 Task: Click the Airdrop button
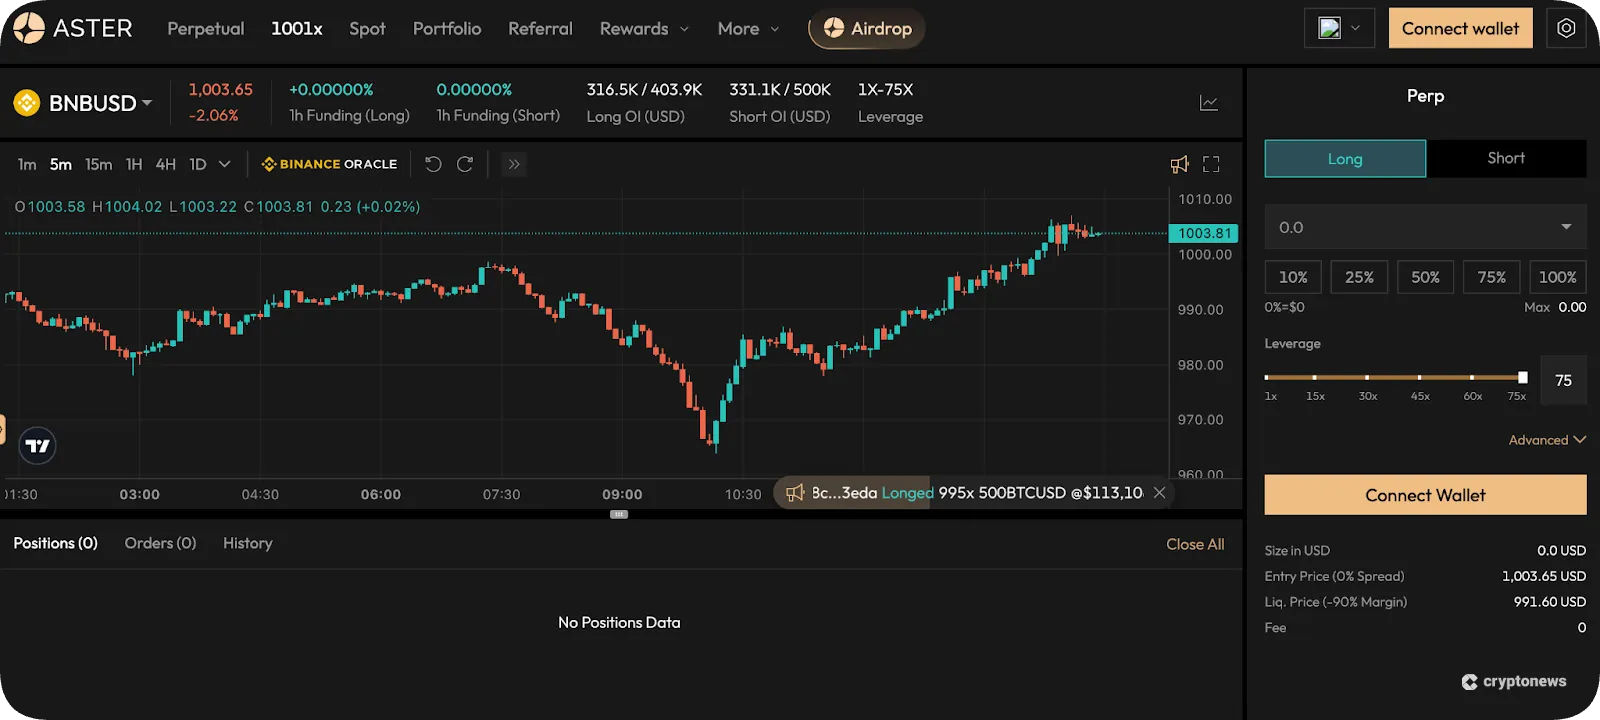[x=867, y=29]
